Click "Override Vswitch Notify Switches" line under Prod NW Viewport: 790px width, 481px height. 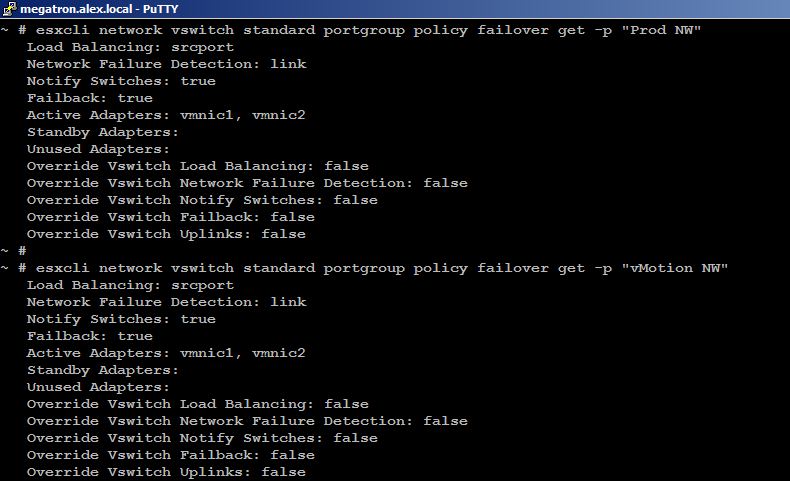[x=202, y=200]
